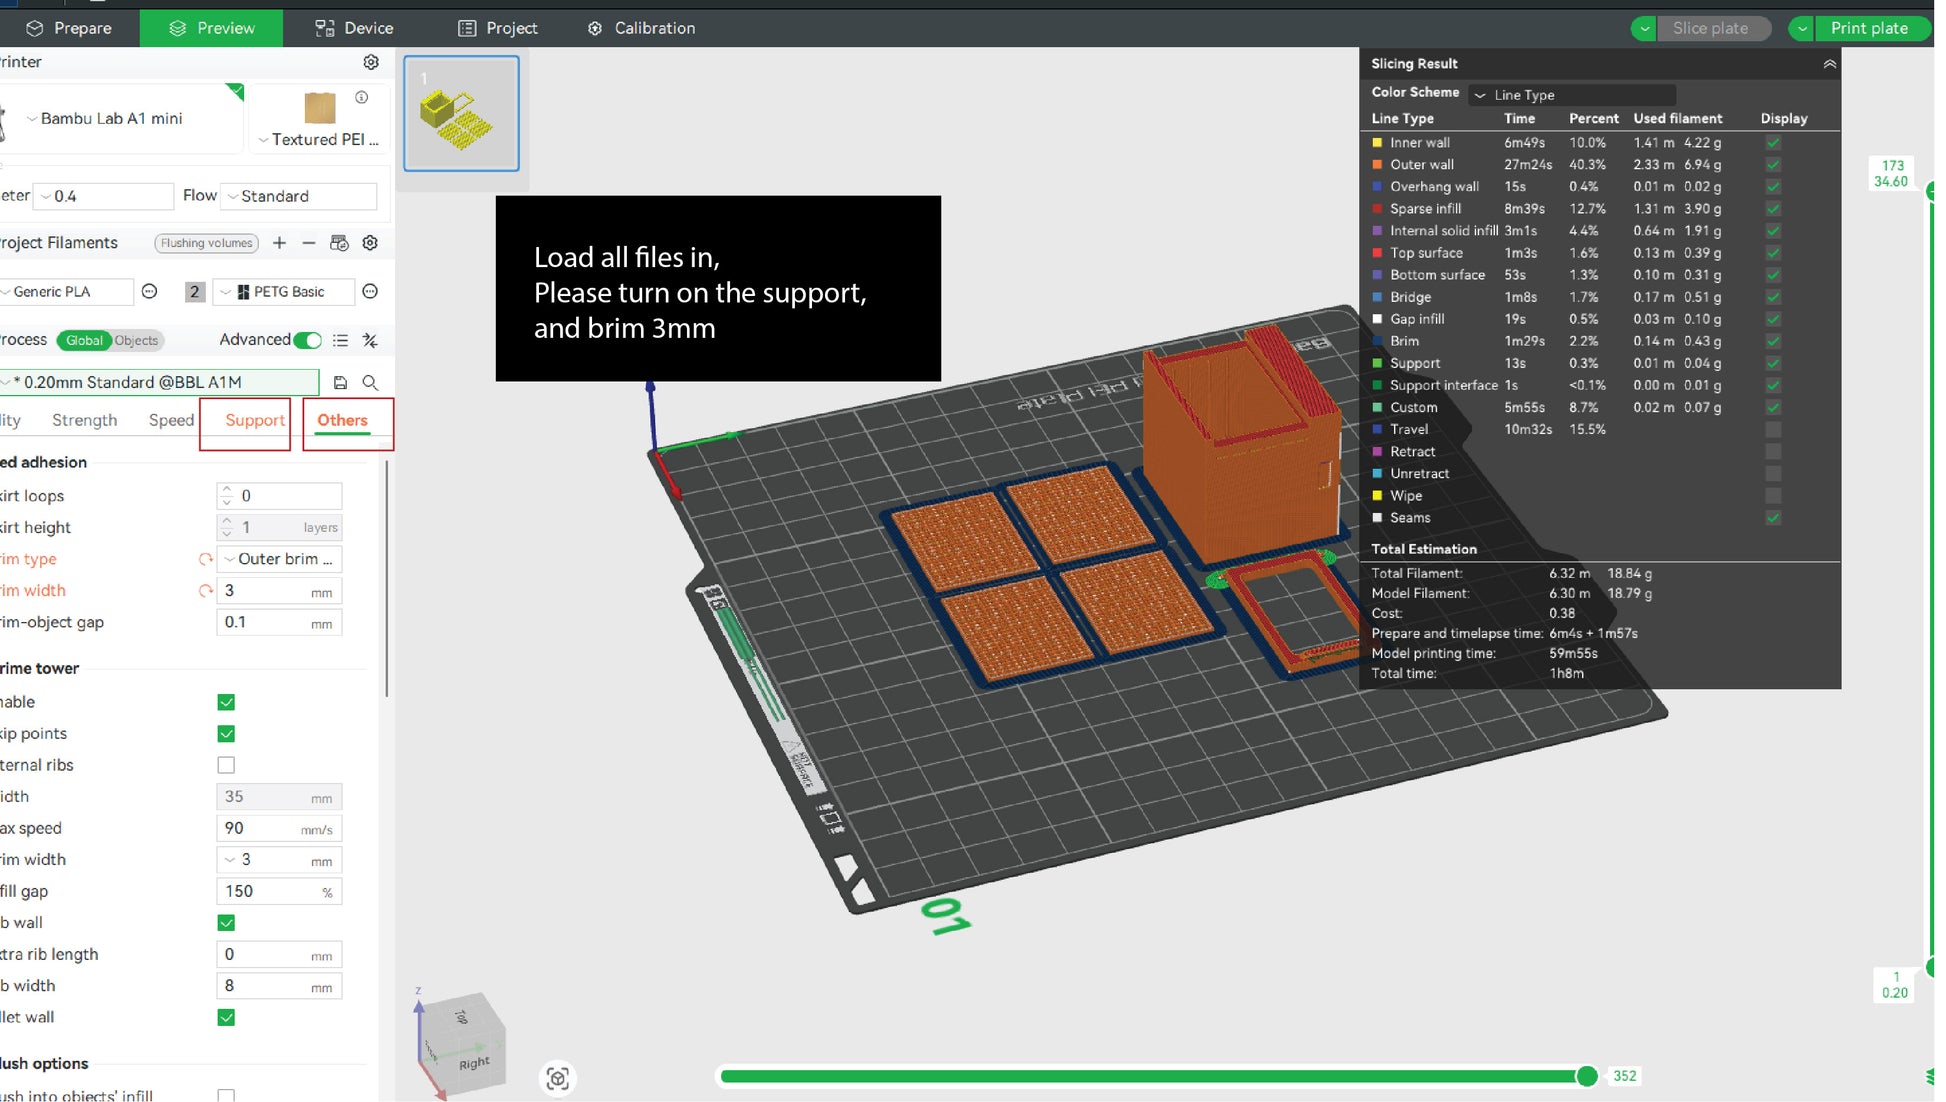This screenshot has width=1946, height=1102.
Task: Toggle the Advanced mode switch
Action: tap(308, 340)
